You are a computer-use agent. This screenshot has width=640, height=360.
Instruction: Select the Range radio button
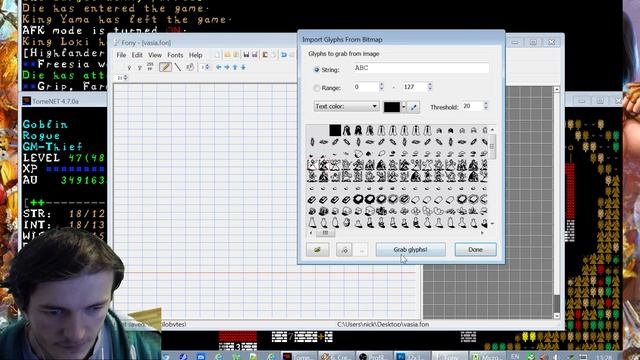click(x=316, y=88)
